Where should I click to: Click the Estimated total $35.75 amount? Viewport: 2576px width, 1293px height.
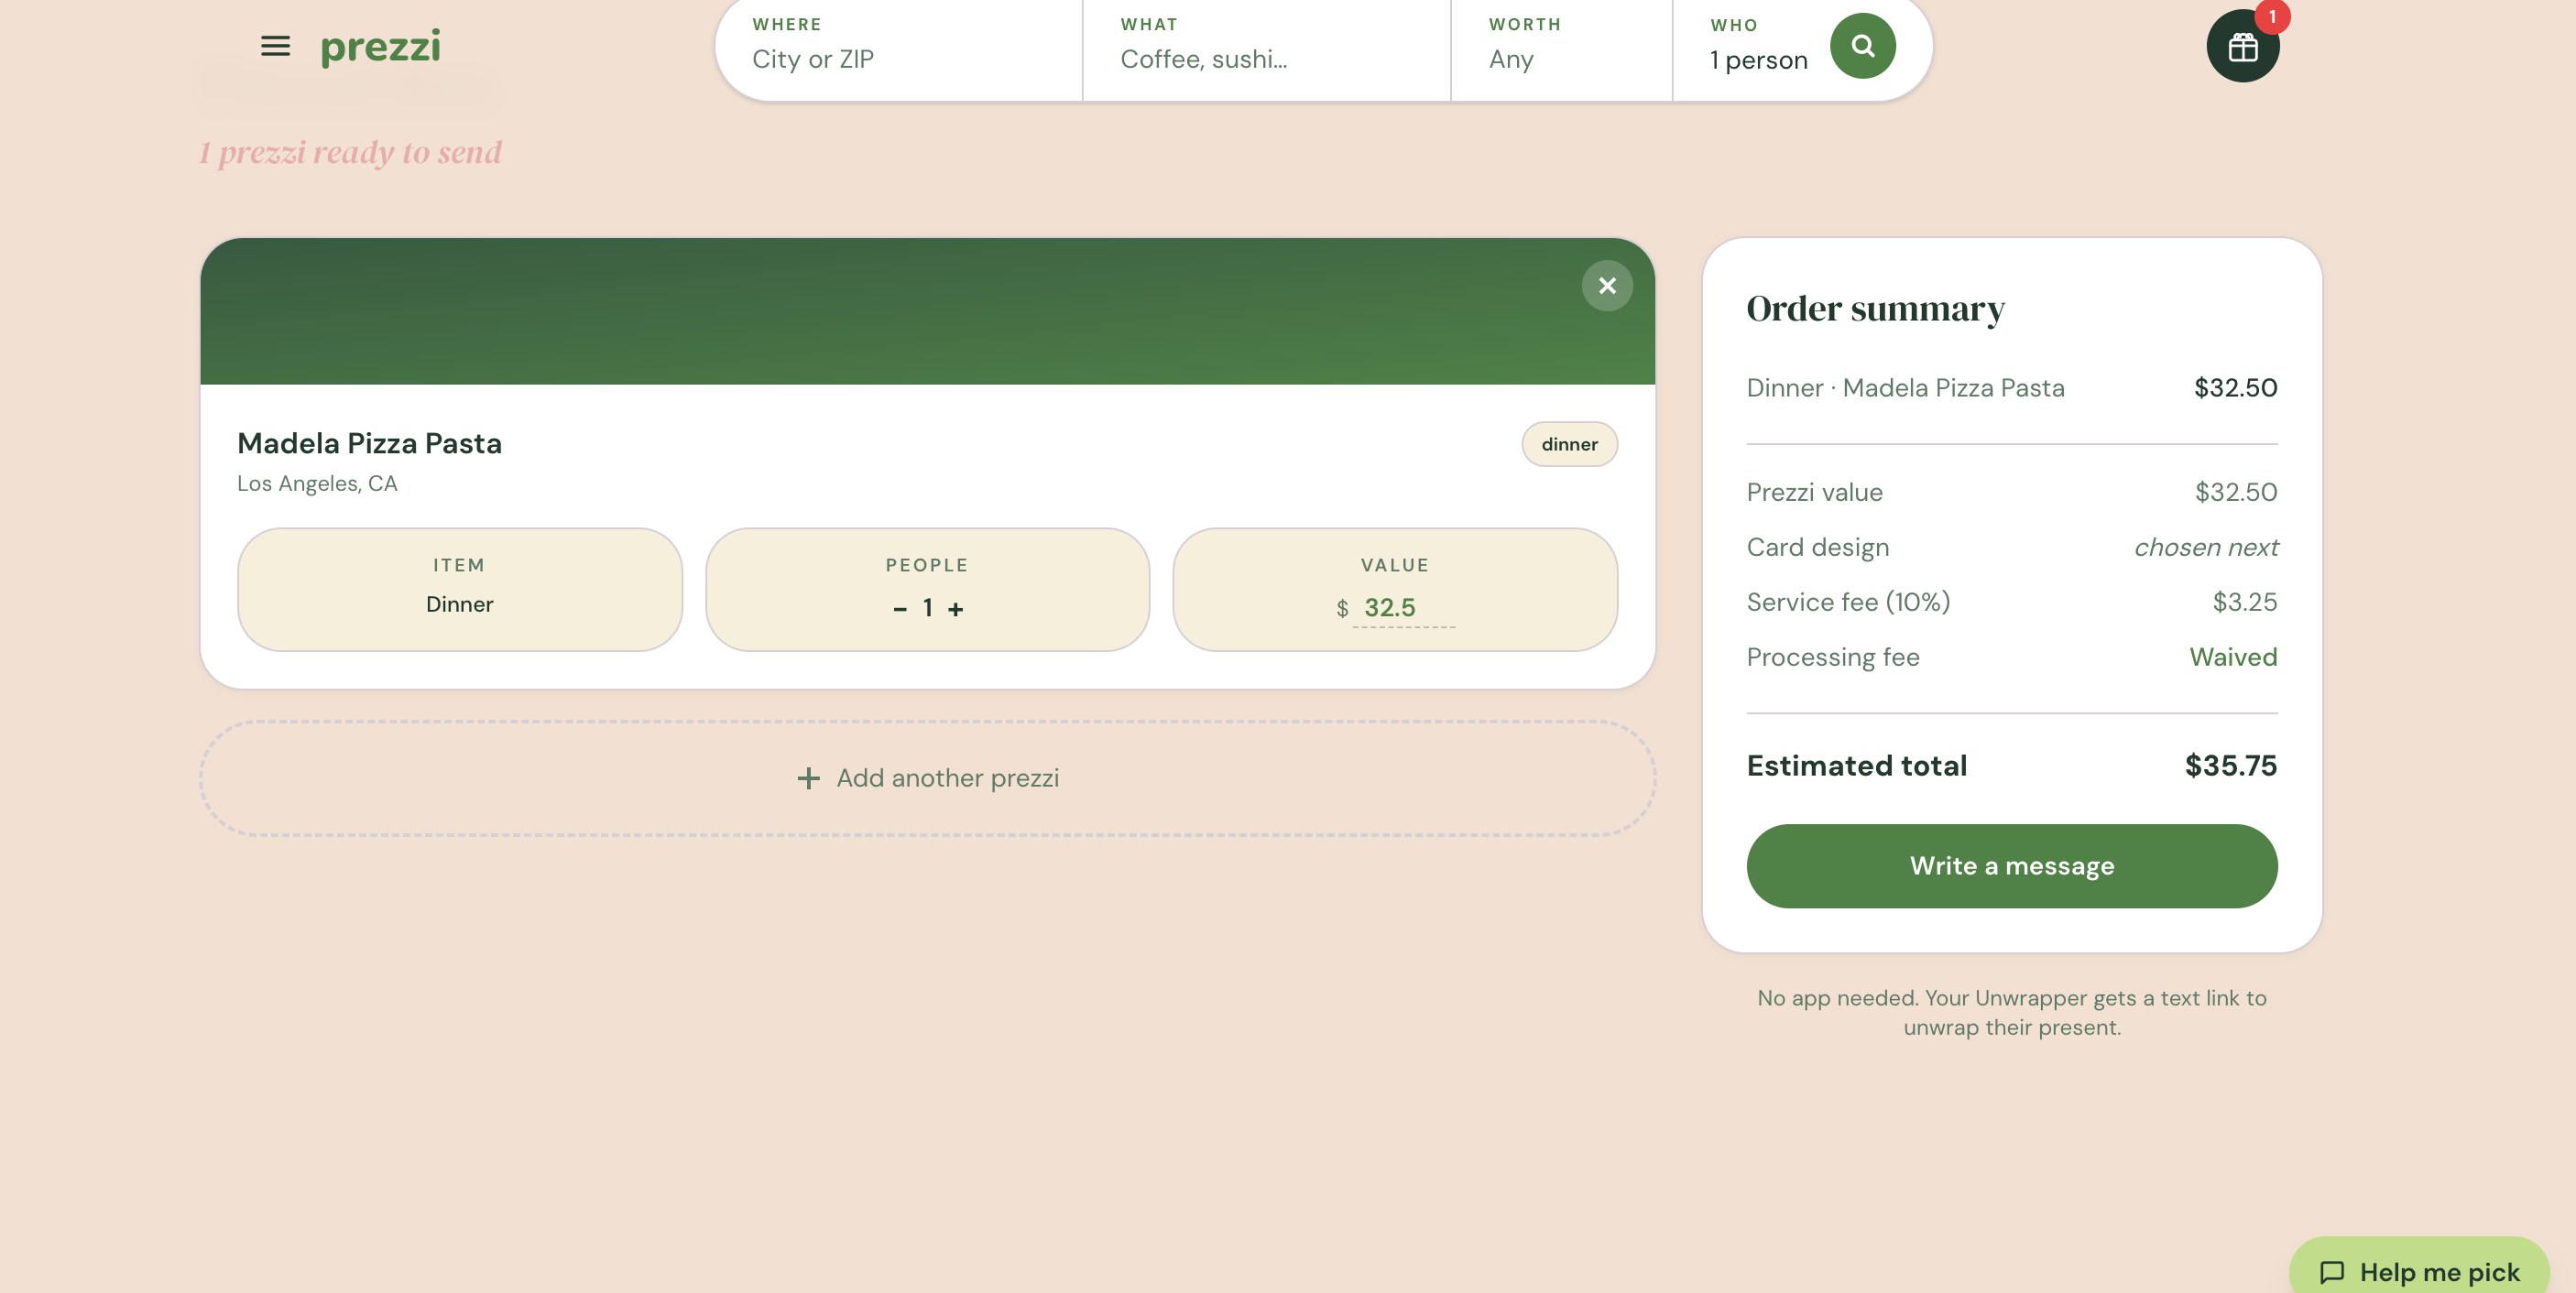[2230, 766]
